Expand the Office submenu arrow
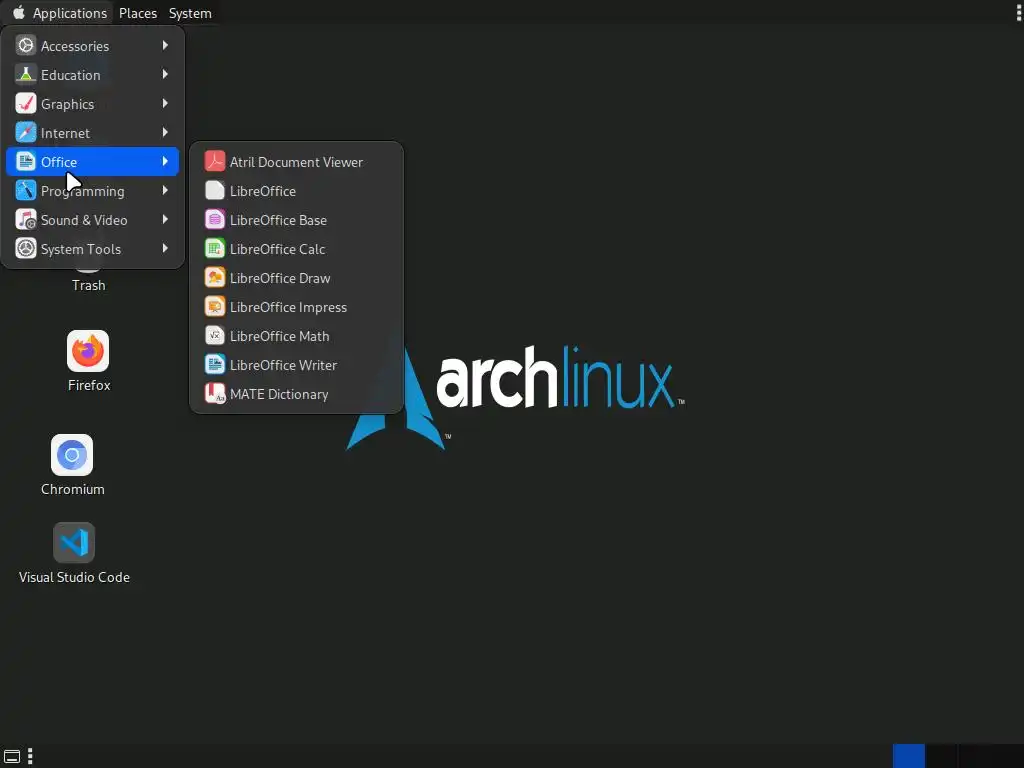The height and width of the screenshot is (768, 1024). pos(165,161)
